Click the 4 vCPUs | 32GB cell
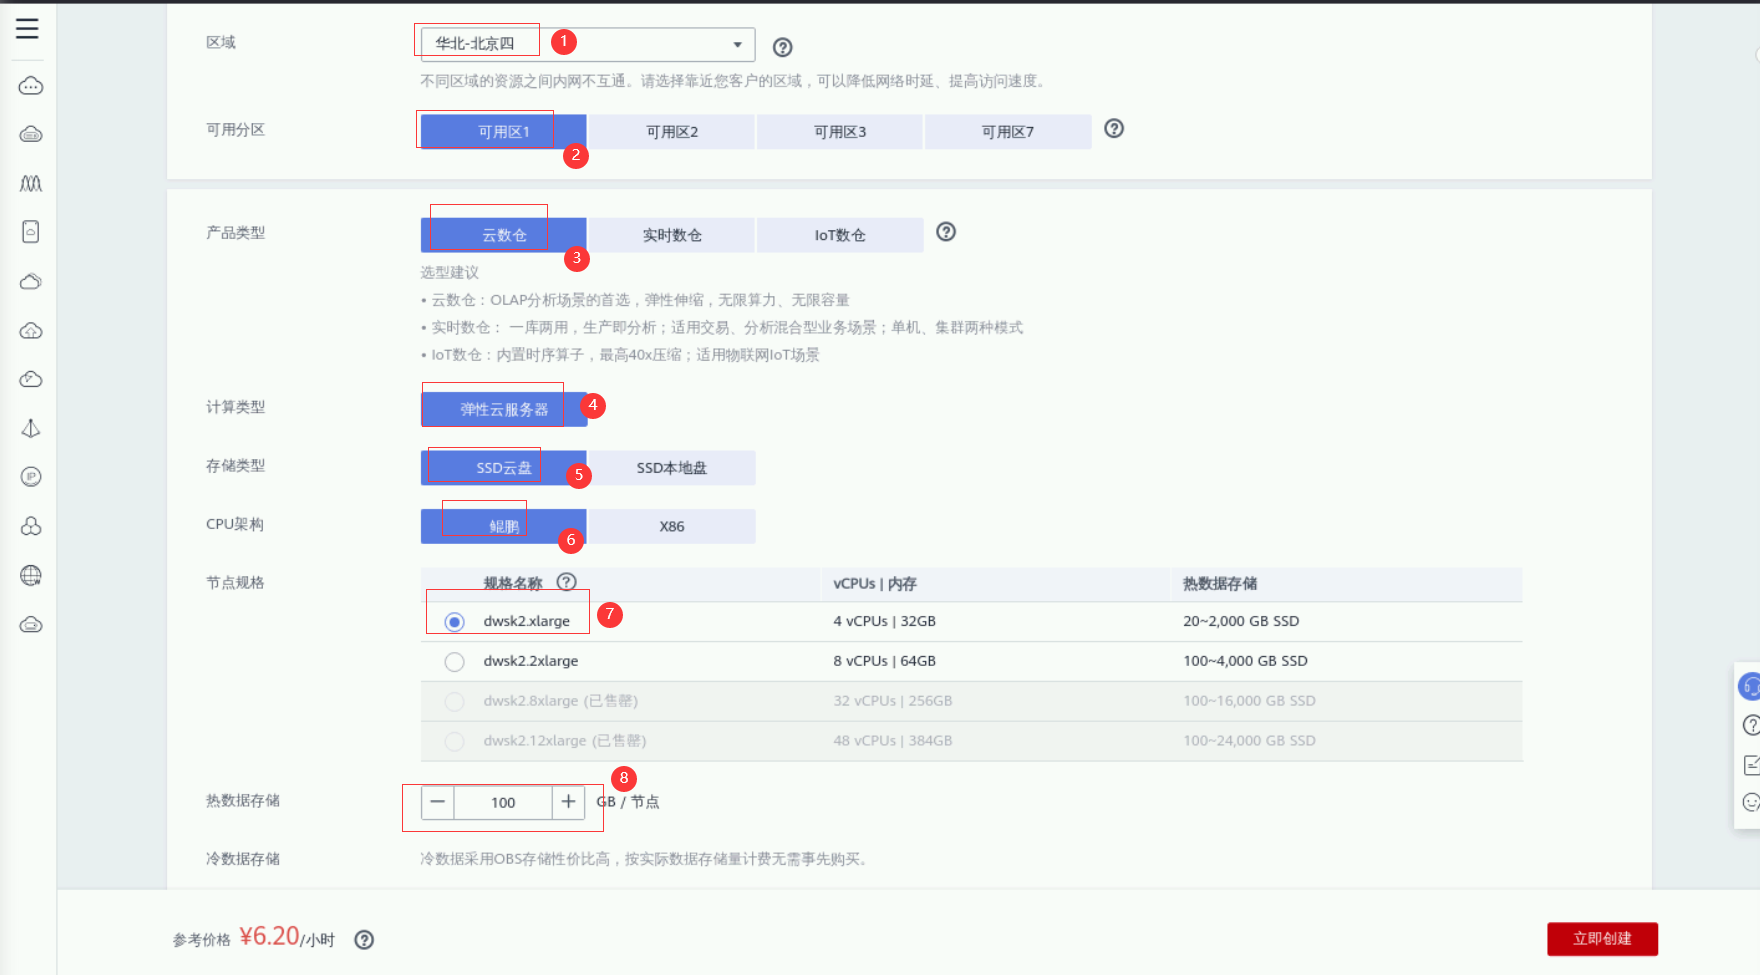Image resolution: width=1760 pixels, height=975 pixels. tap(885, 621)
